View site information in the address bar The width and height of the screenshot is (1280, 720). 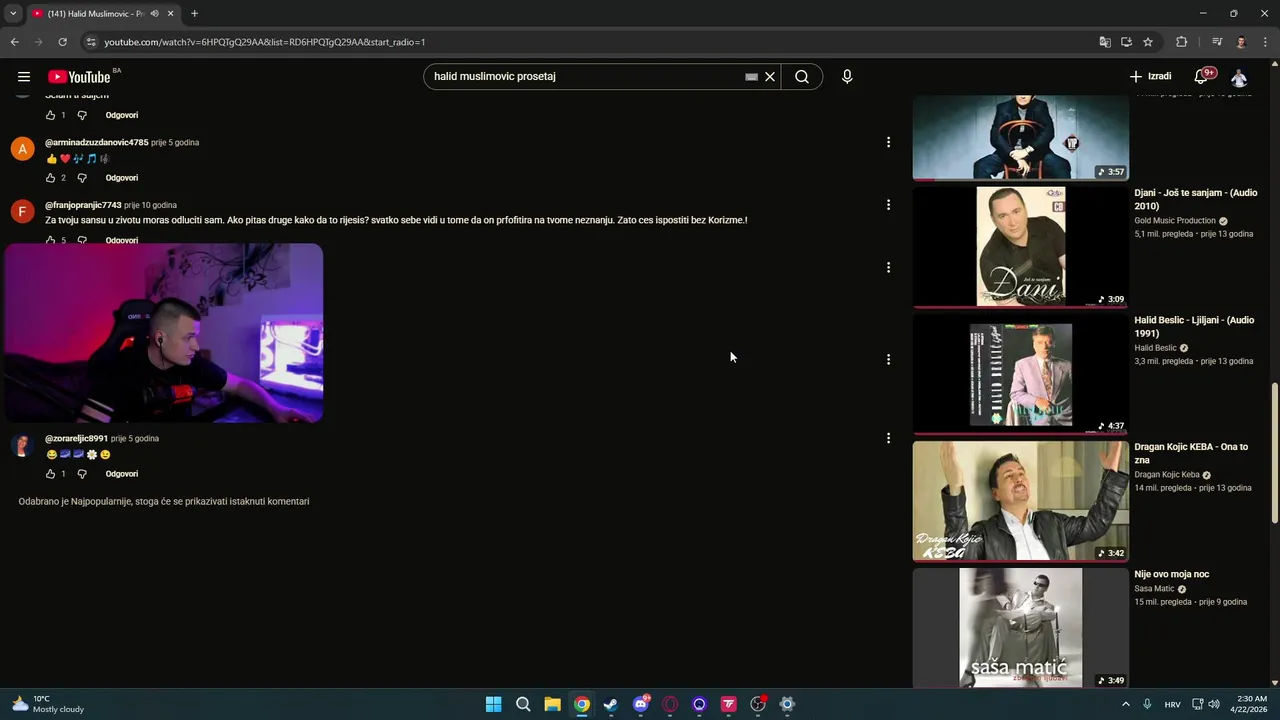click(x=91, y=42)
